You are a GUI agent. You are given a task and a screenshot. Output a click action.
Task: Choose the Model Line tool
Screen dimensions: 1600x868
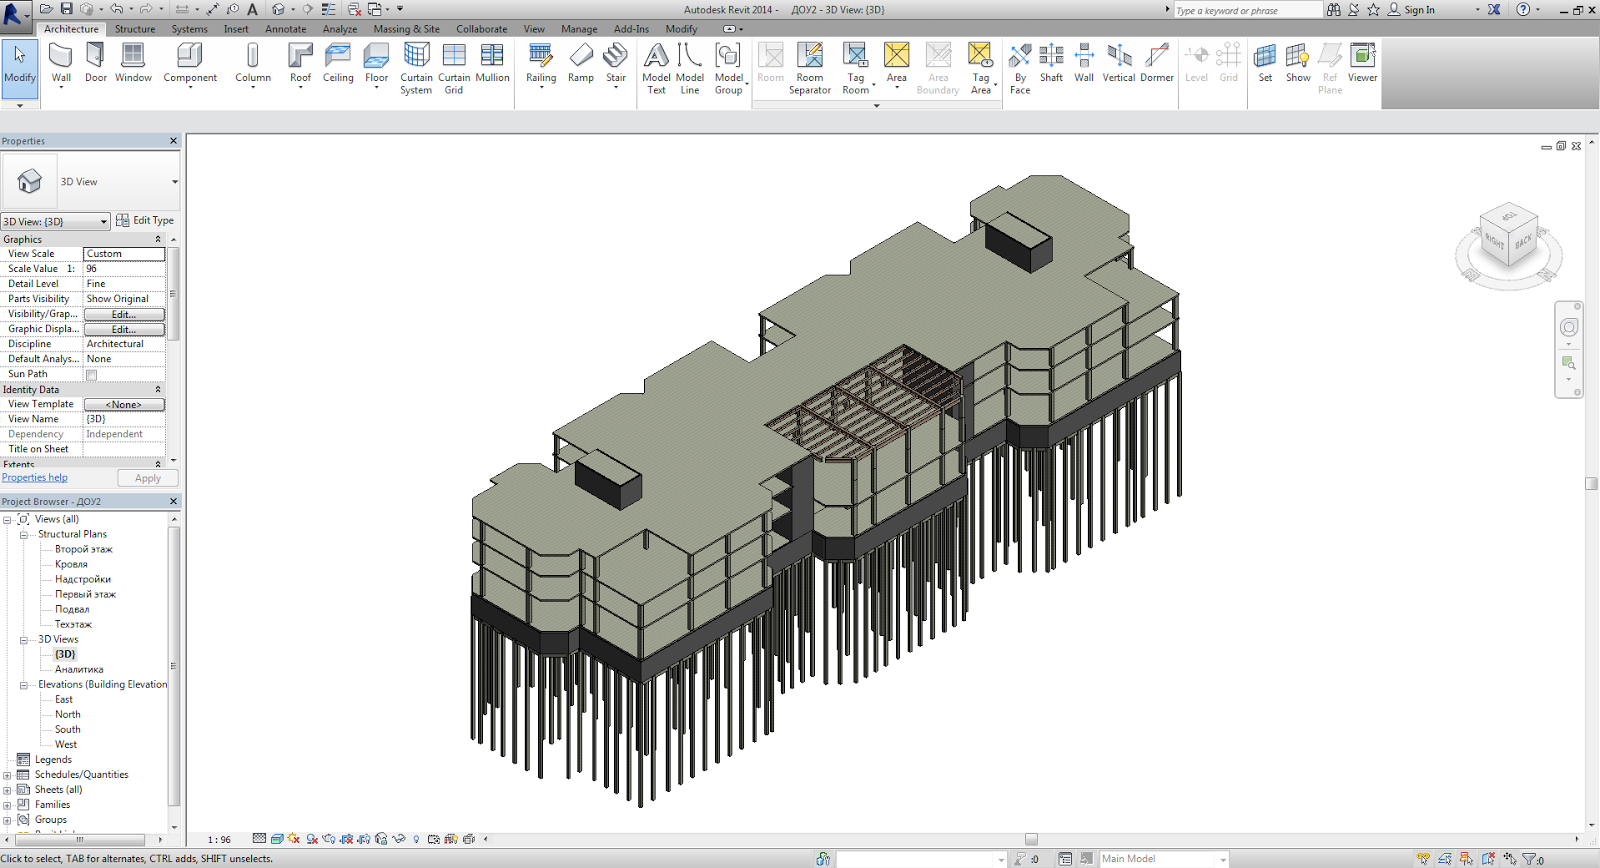690,69
